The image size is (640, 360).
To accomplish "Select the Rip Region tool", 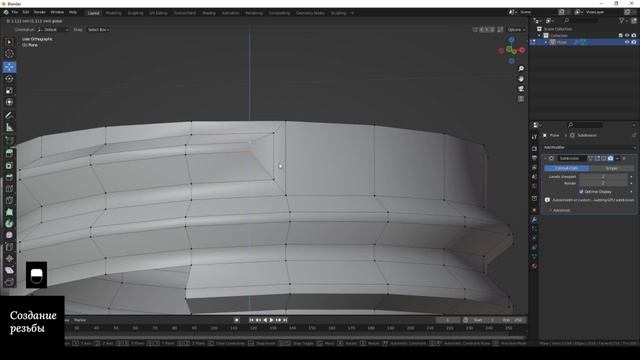I will pos(9,282).
